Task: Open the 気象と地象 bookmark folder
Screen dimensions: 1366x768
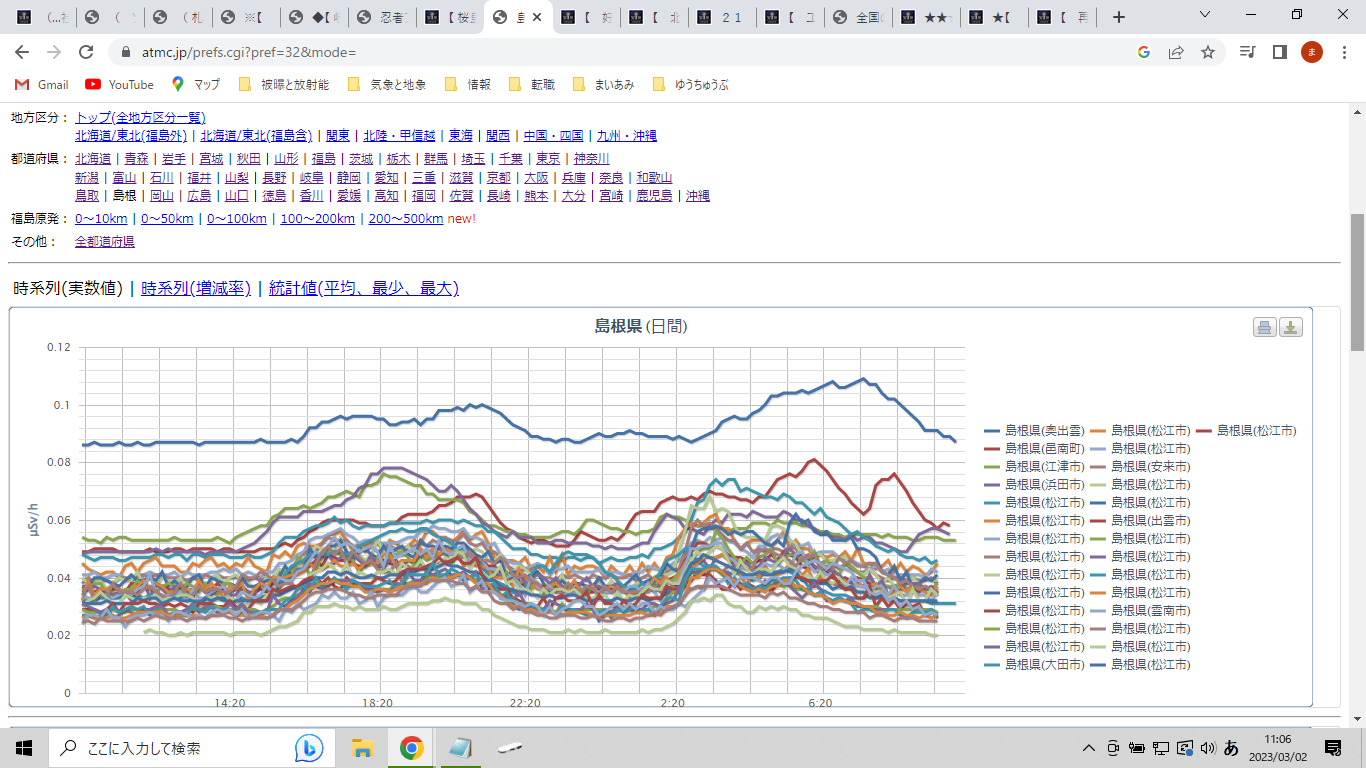Action: pos(386,85)
